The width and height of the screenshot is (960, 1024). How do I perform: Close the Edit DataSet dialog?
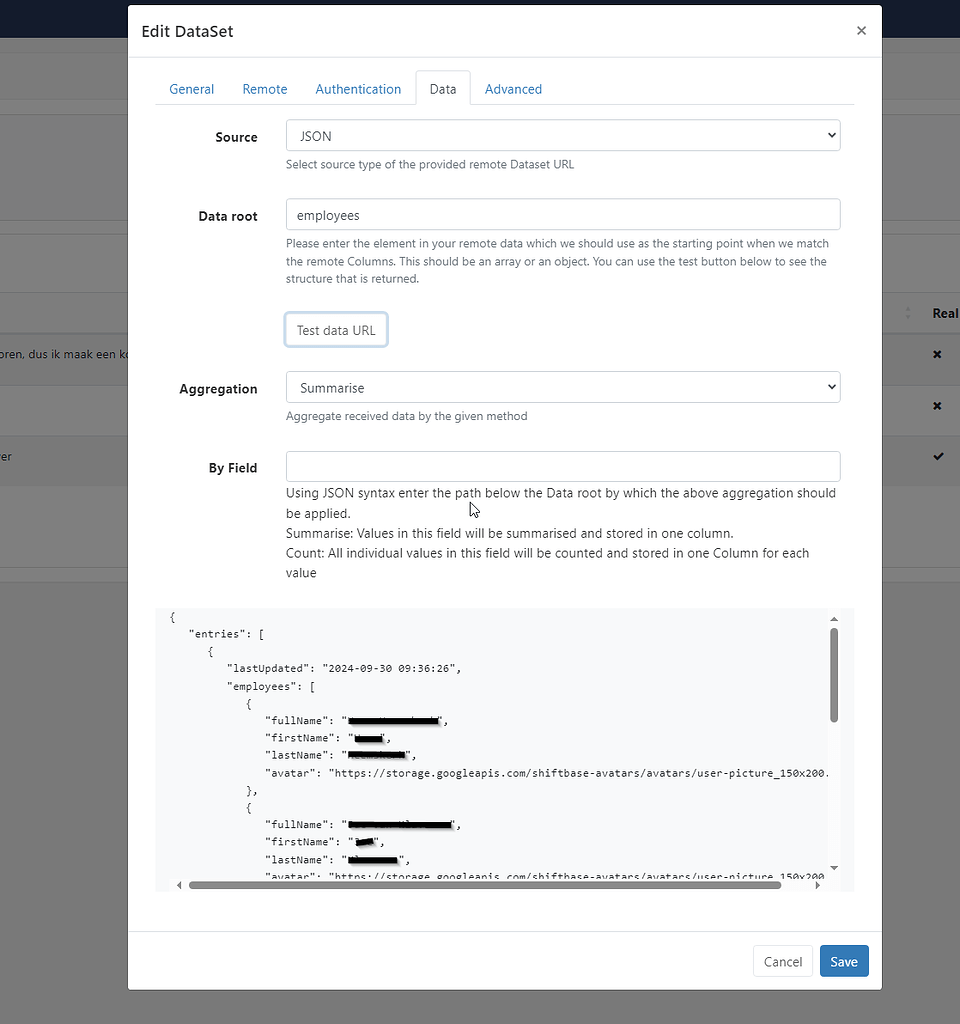[861, 31]
